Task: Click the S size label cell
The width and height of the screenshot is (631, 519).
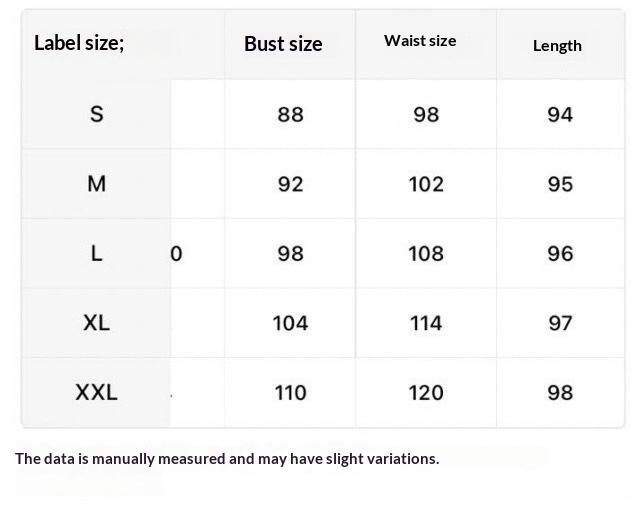Action: (96, 114)
